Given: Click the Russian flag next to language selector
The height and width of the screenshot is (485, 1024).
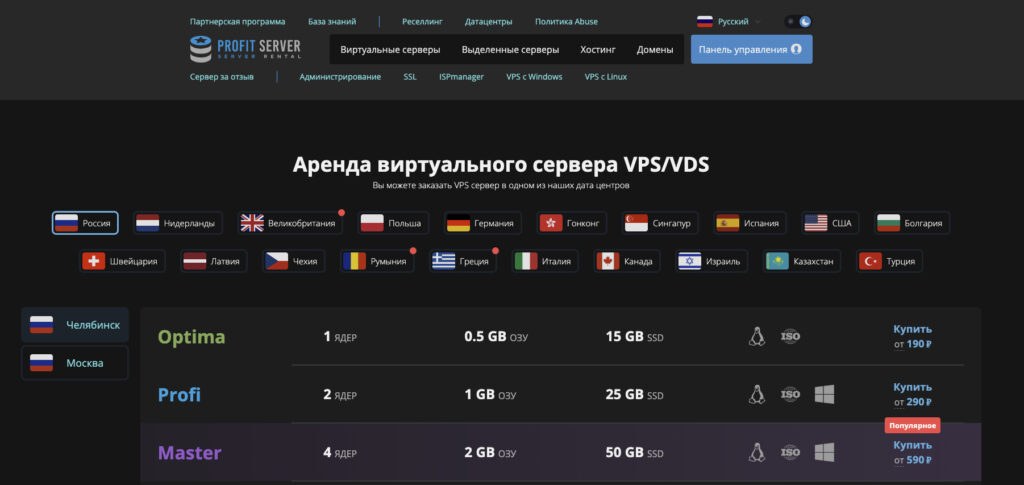Looking at the screenshot, I should click(x=705, y=22).
